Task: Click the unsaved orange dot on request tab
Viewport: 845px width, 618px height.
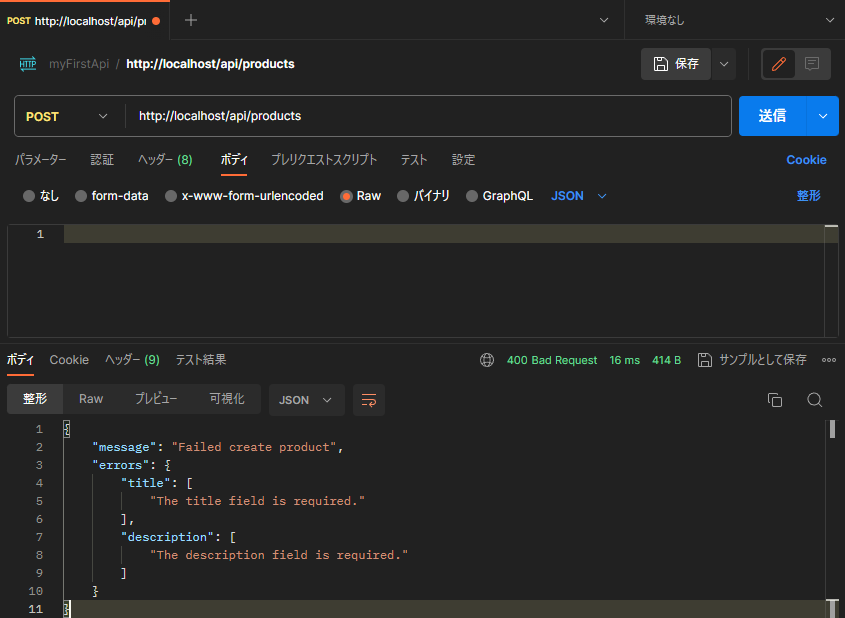Action: click(x=156, y=21)
